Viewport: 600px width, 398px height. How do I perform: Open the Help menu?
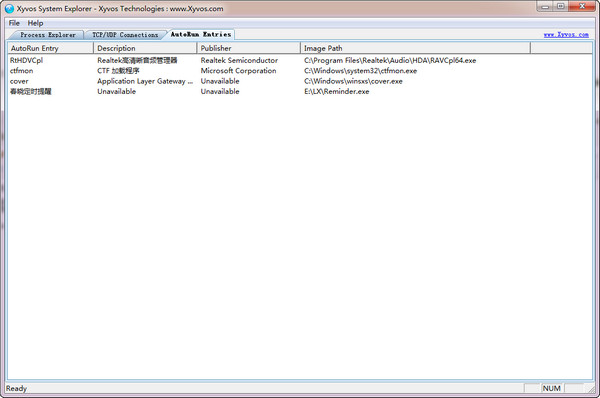[35, 23]
